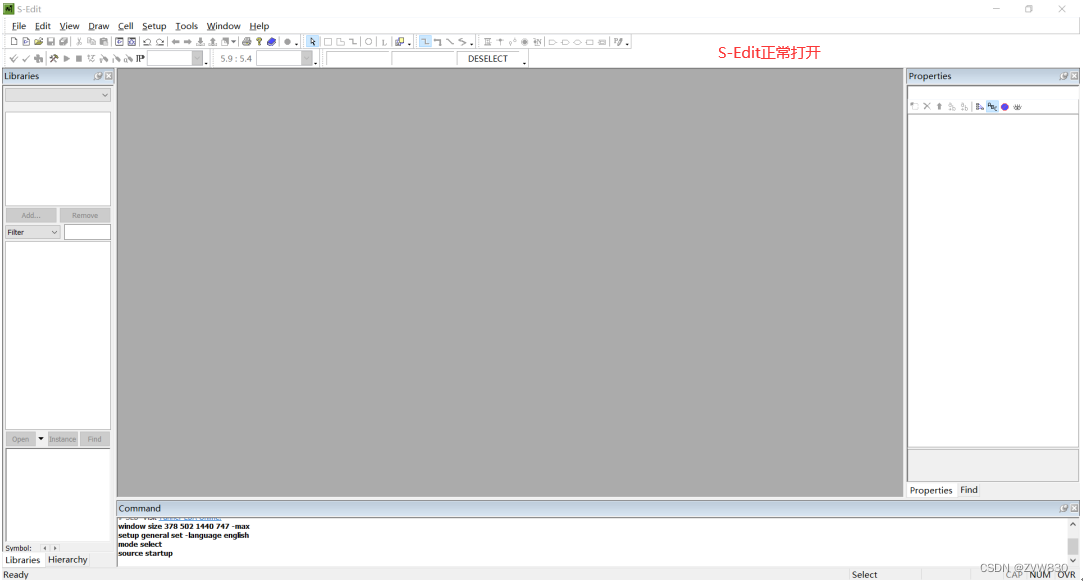Click the yellow question mark Help icon
1083x582 pixels.
tap(259, 41)
